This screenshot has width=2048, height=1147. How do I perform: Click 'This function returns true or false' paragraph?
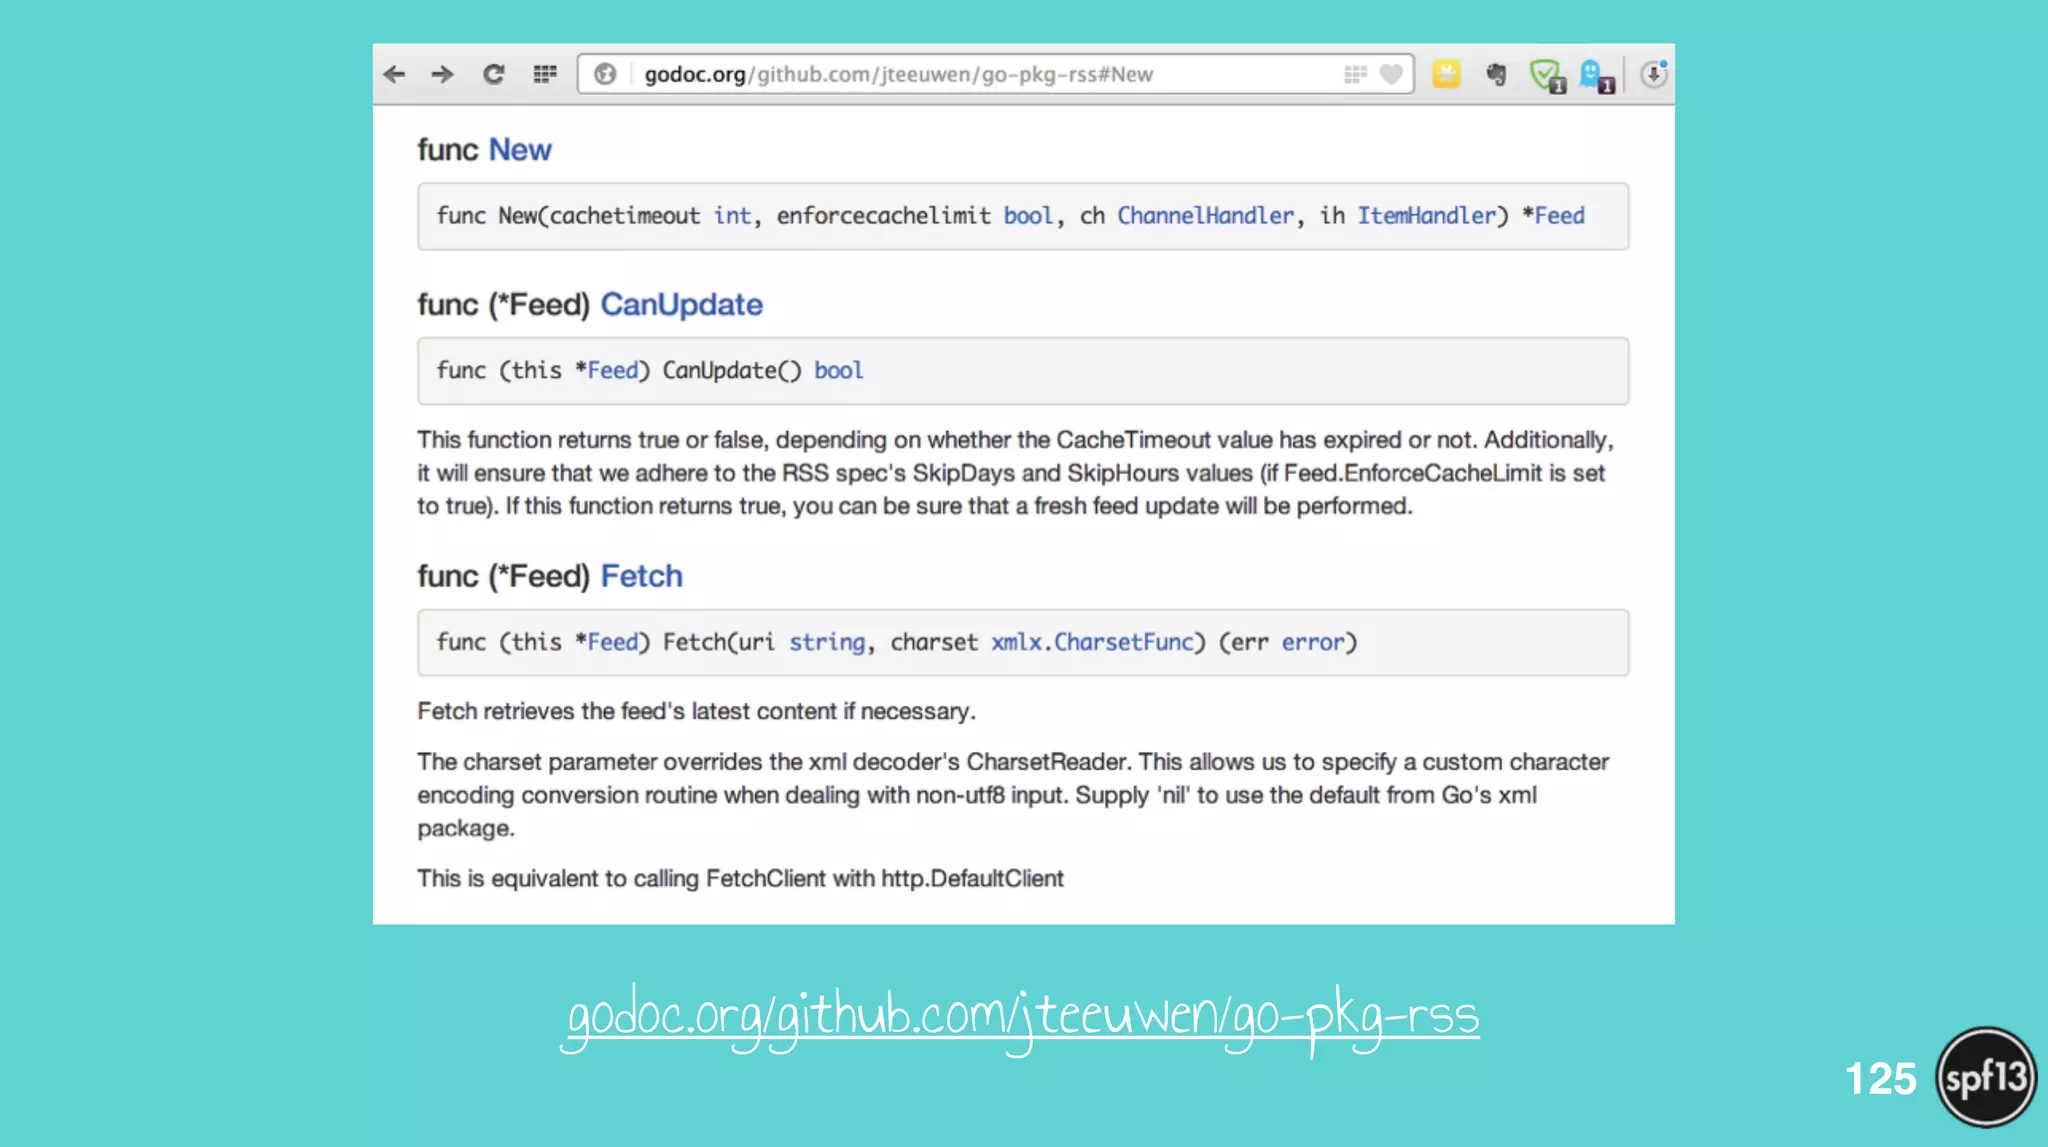coord(1015,474)
